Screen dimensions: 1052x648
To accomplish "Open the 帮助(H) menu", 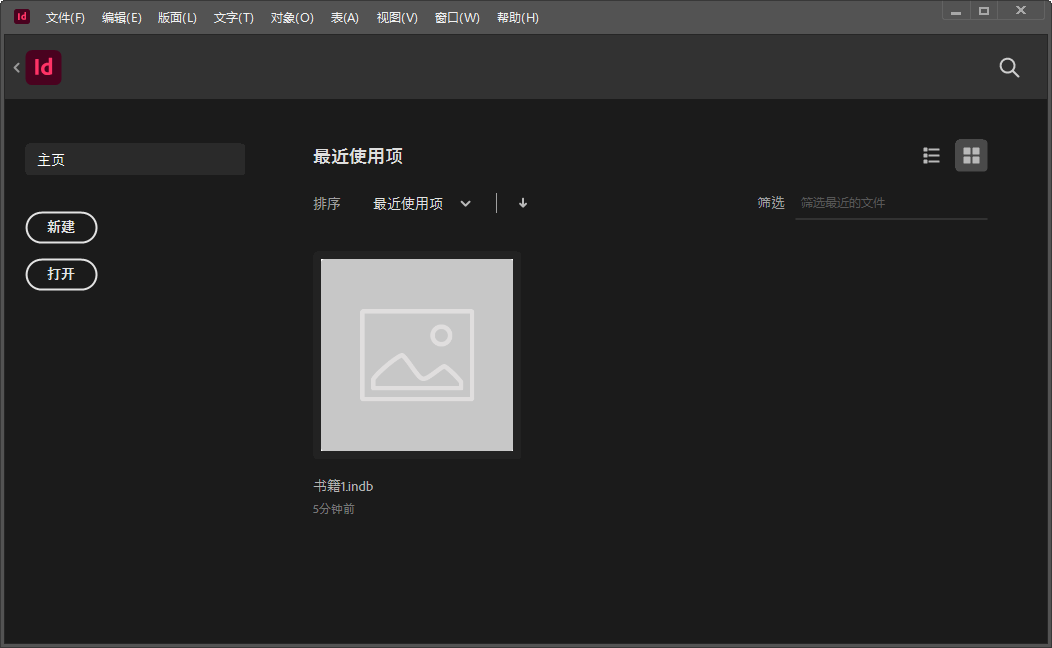I will 517,18.
